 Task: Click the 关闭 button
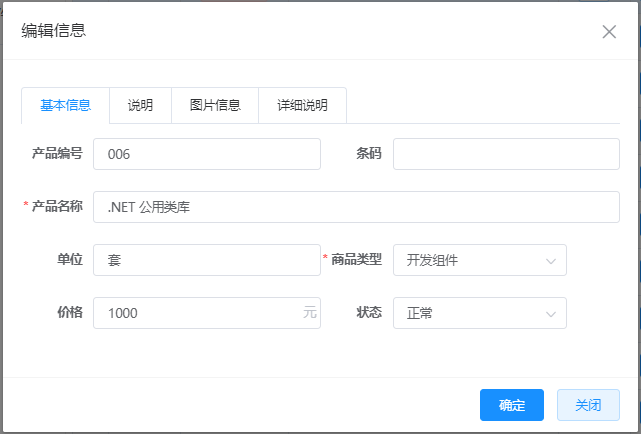(x=588, y=405)
